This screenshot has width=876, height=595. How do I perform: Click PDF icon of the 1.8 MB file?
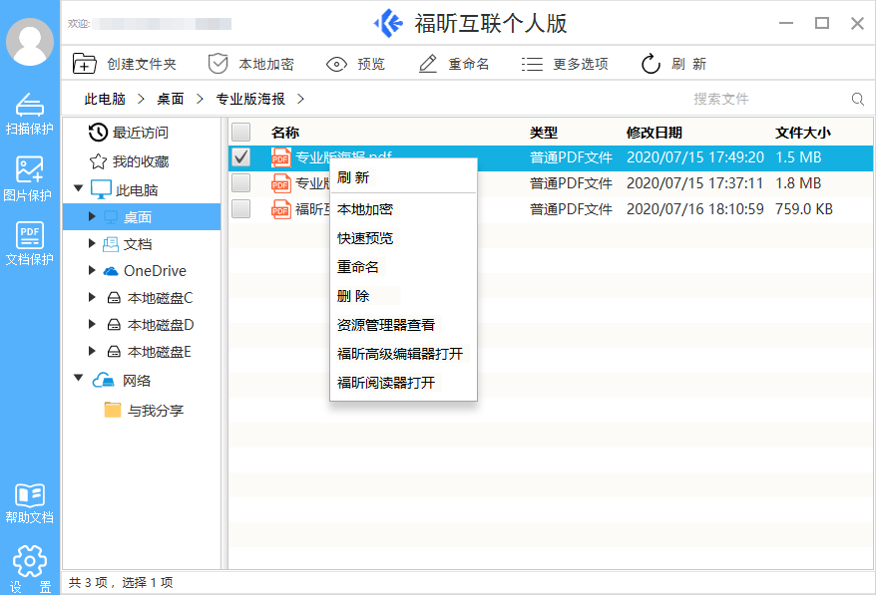281,183
